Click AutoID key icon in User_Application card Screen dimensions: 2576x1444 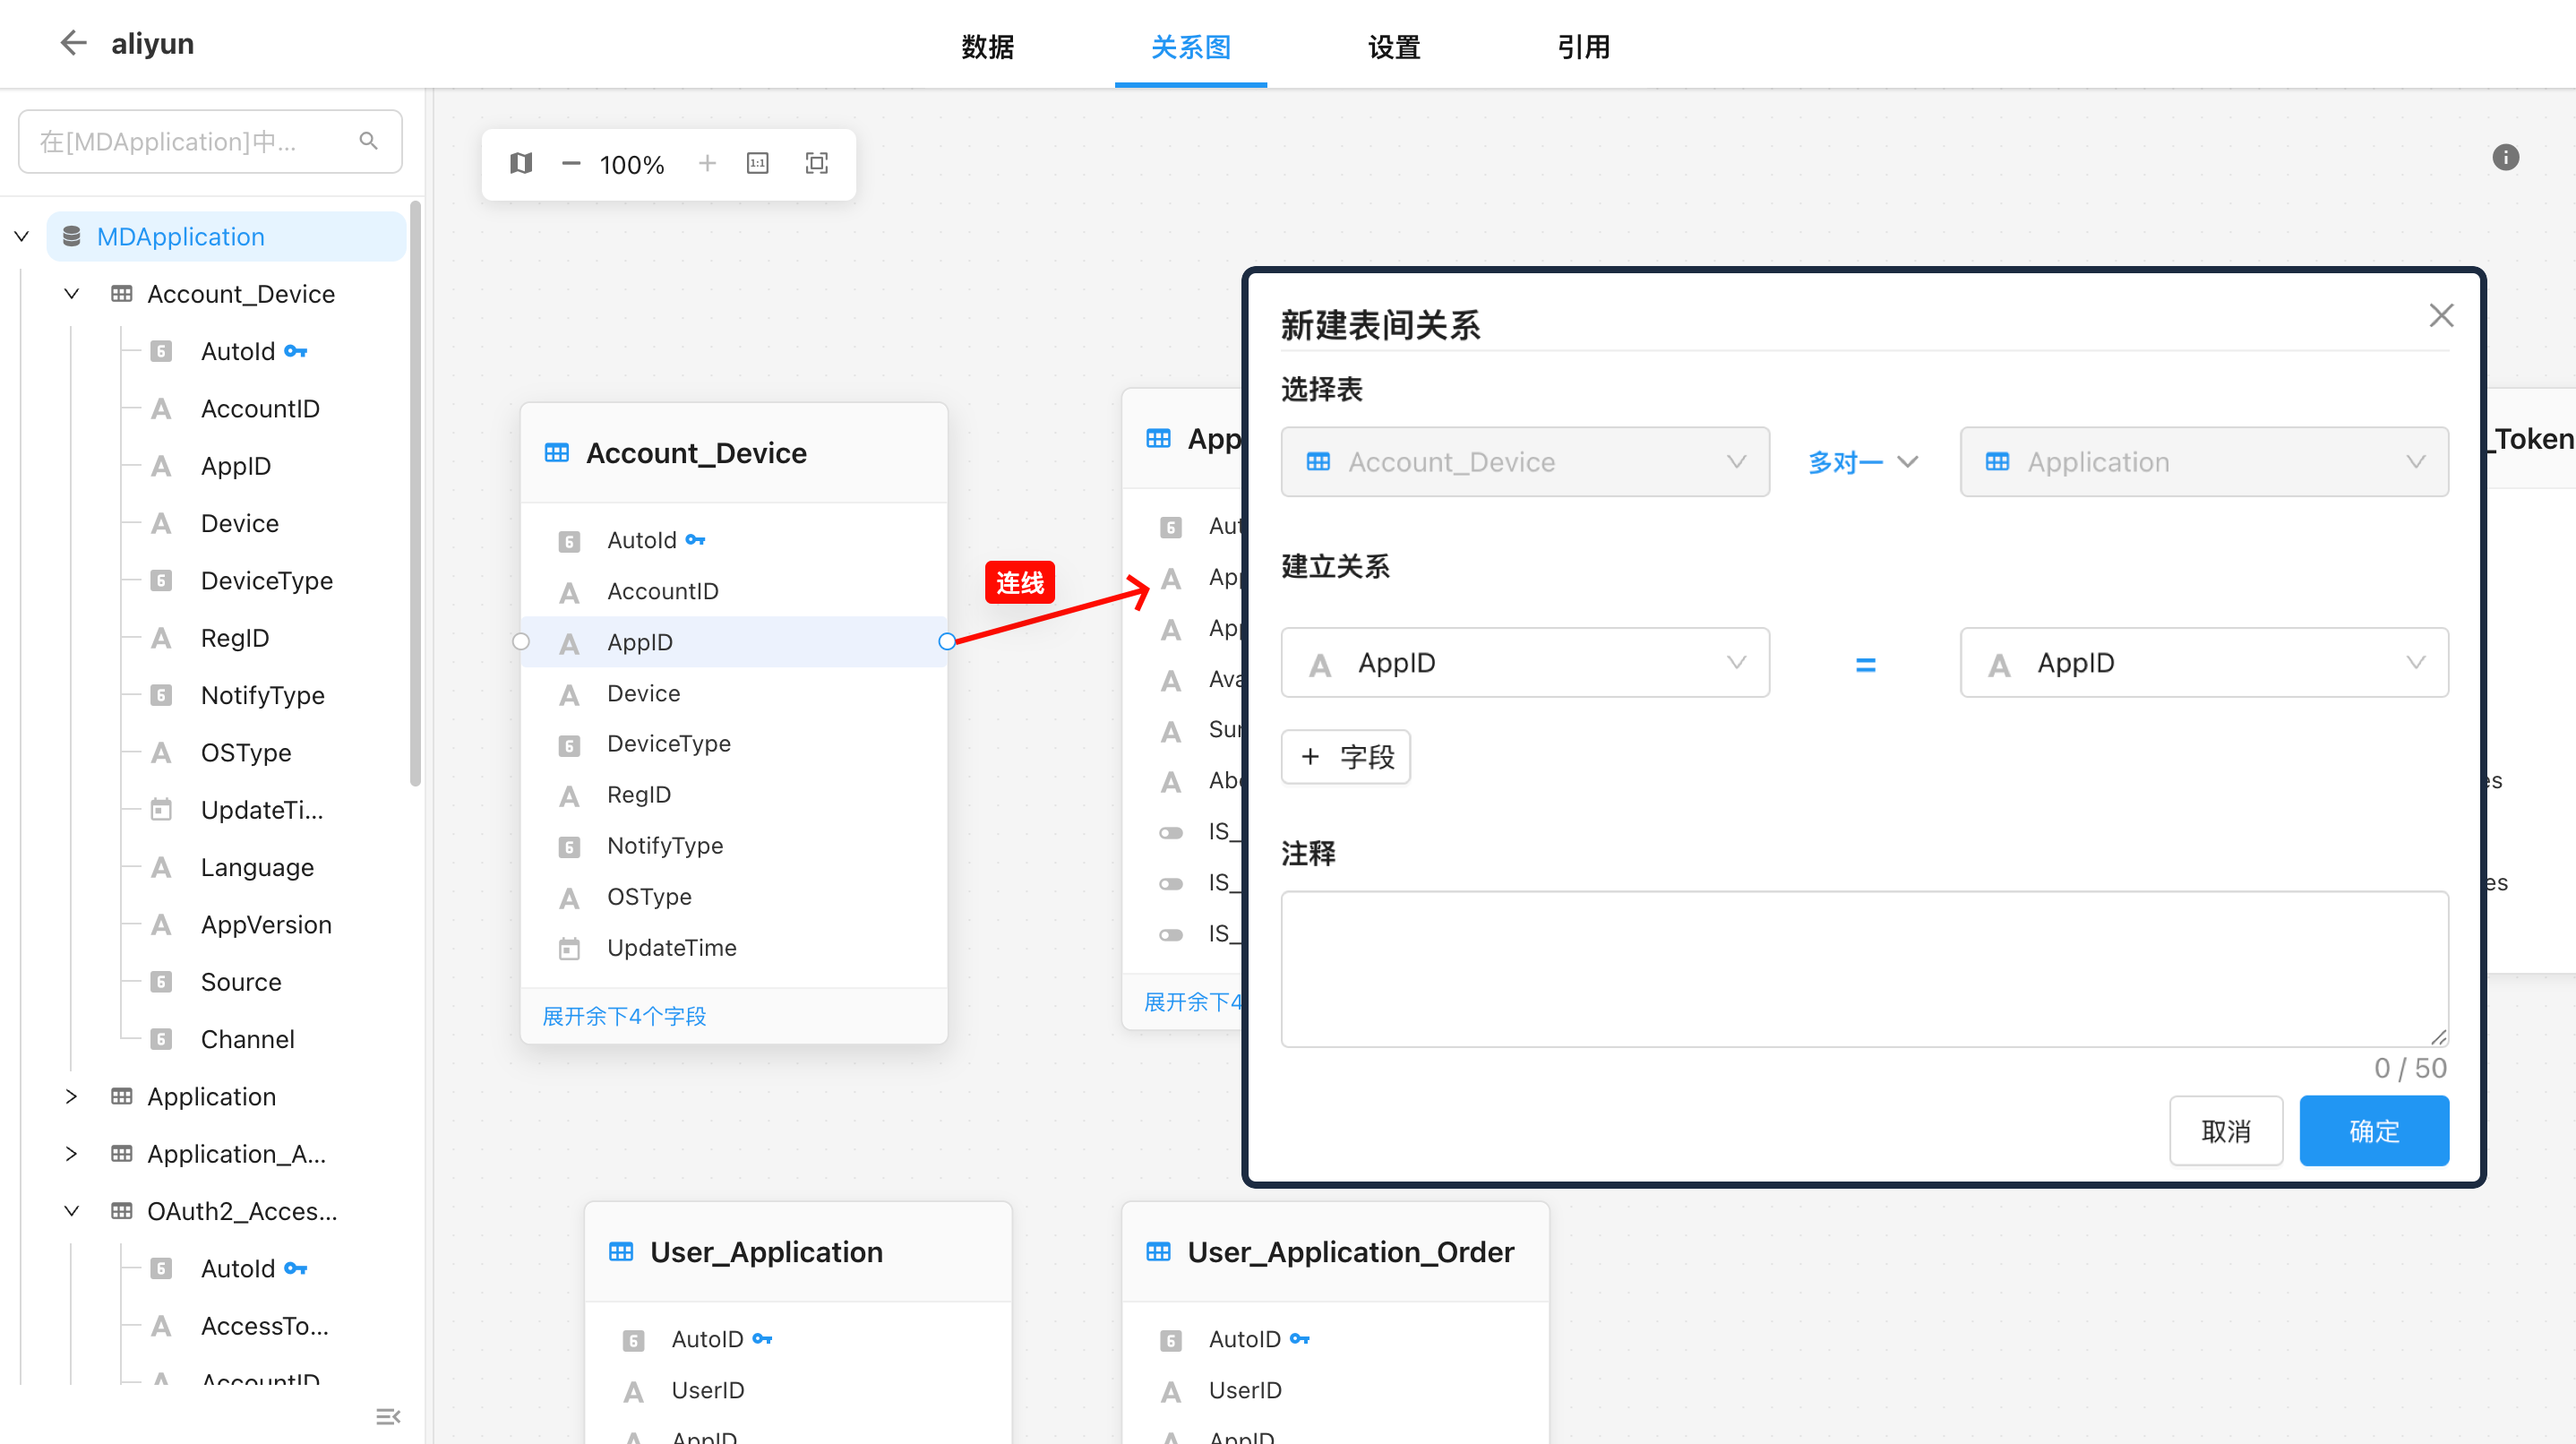click(x=762, y=1338)
